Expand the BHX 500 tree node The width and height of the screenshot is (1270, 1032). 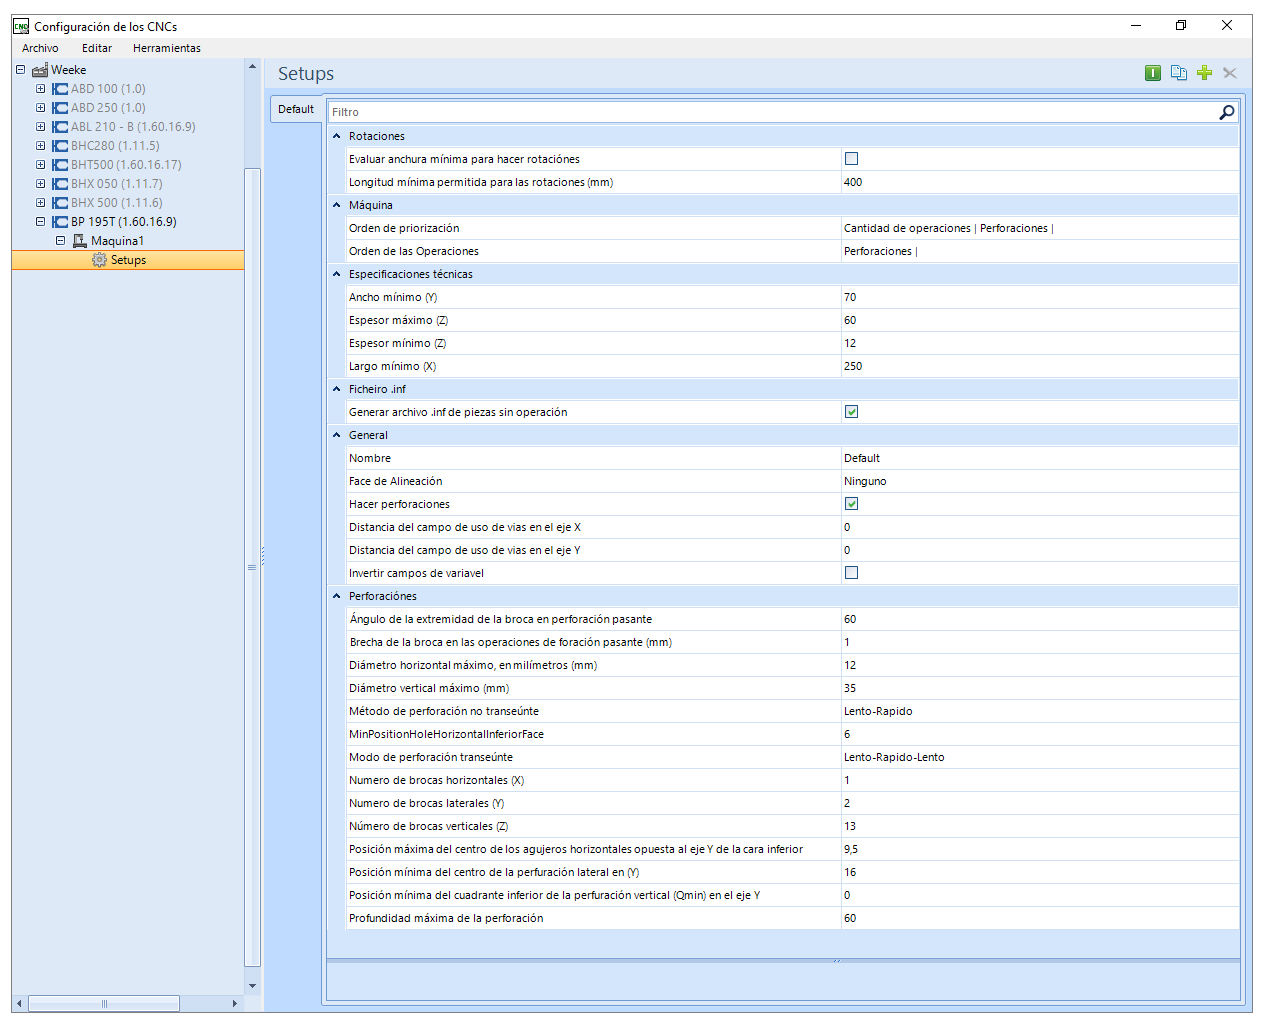40,203
